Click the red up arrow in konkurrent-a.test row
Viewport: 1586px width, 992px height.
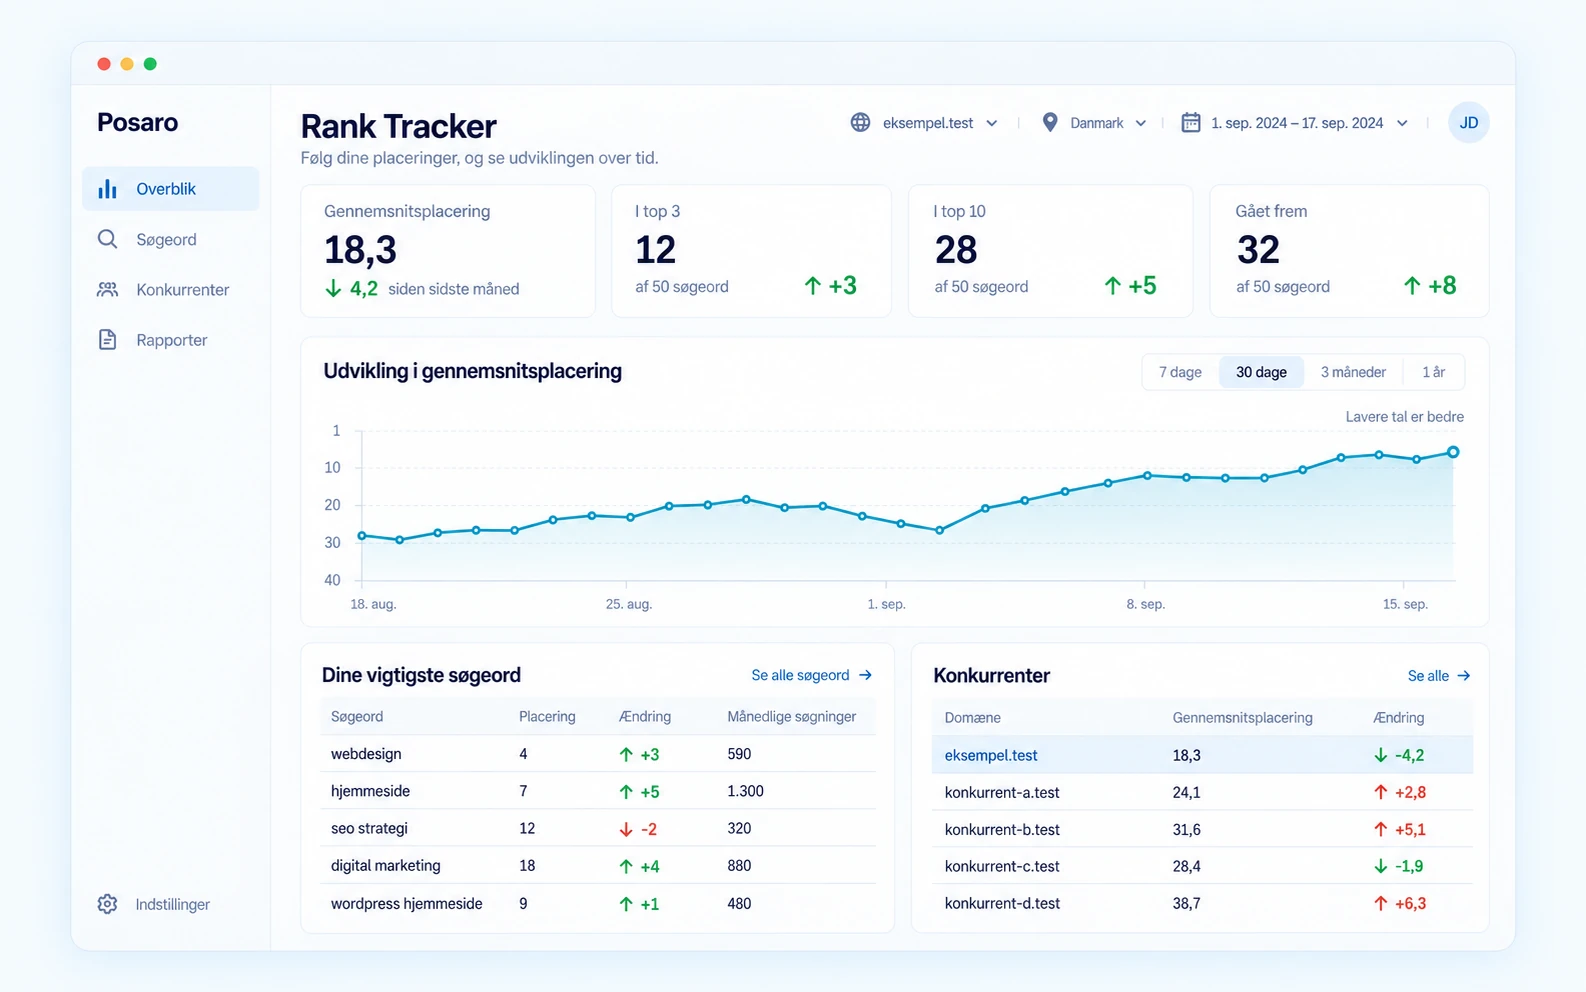click(x=1381, y=792)
